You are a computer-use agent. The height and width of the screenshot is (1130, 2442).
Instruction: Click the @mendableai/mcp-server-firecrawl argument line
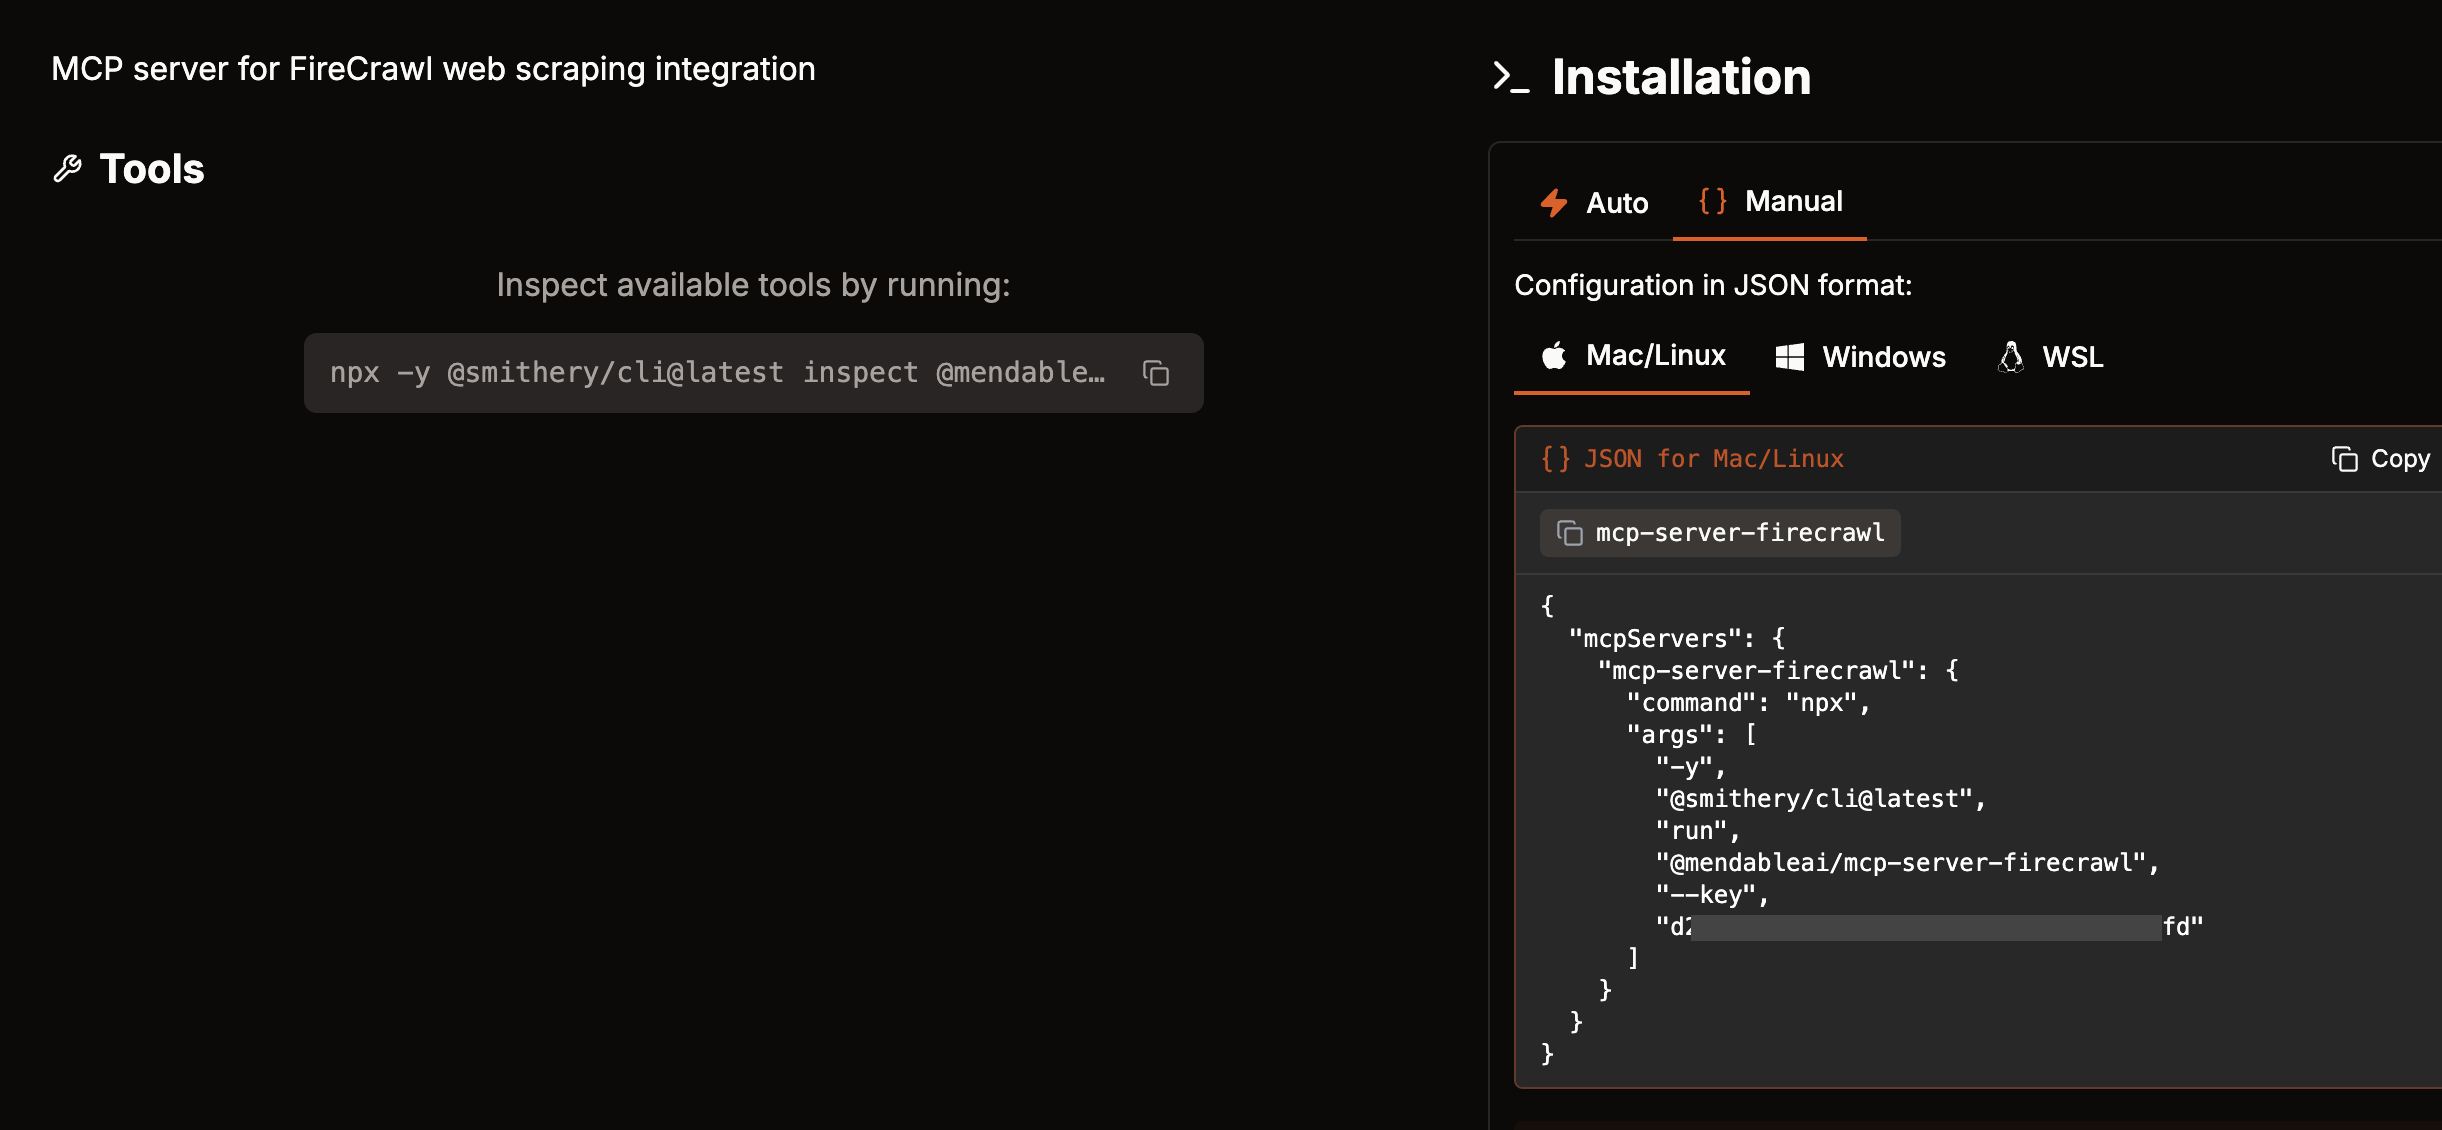(x=1907, y=863)
